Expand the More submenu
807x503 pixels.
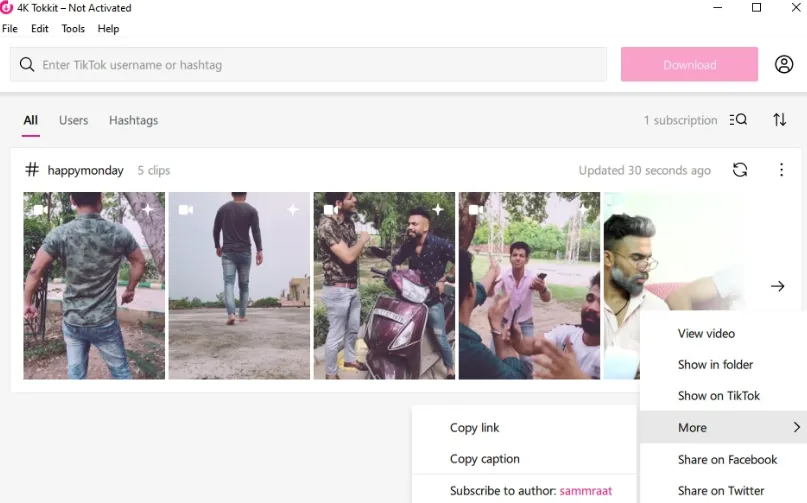723,427
